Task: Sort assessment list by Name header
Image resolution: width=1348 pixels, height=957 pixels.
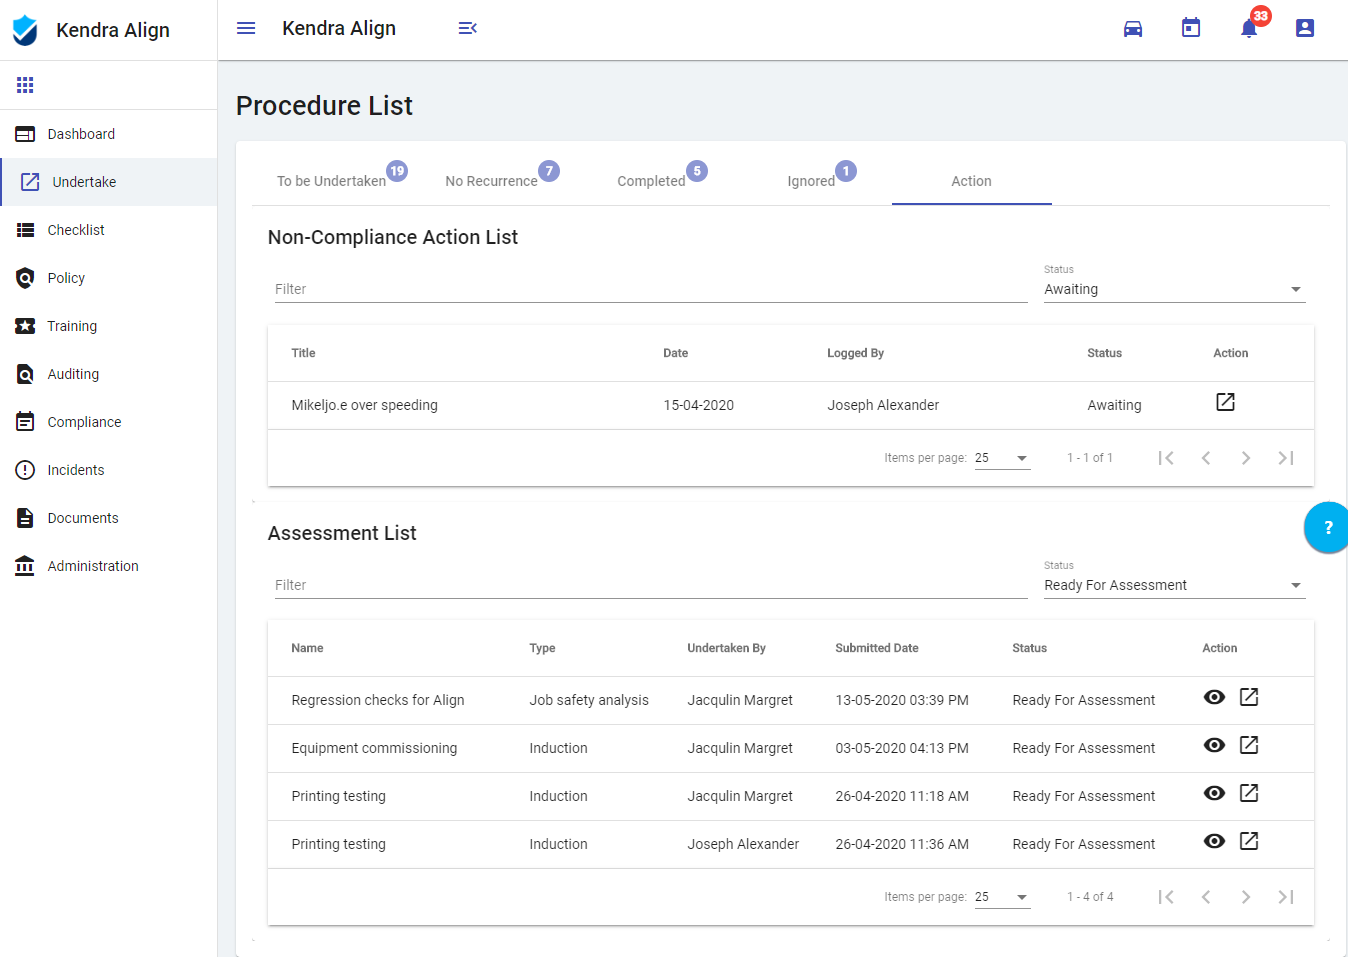Action: click(x=307, y=648)
